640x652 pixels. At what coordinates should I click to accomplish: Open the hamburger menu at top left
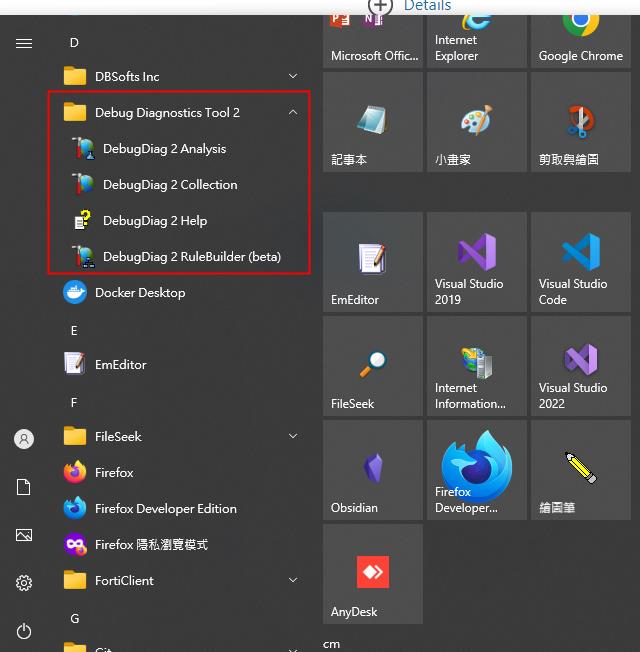[x=24, y=43]
